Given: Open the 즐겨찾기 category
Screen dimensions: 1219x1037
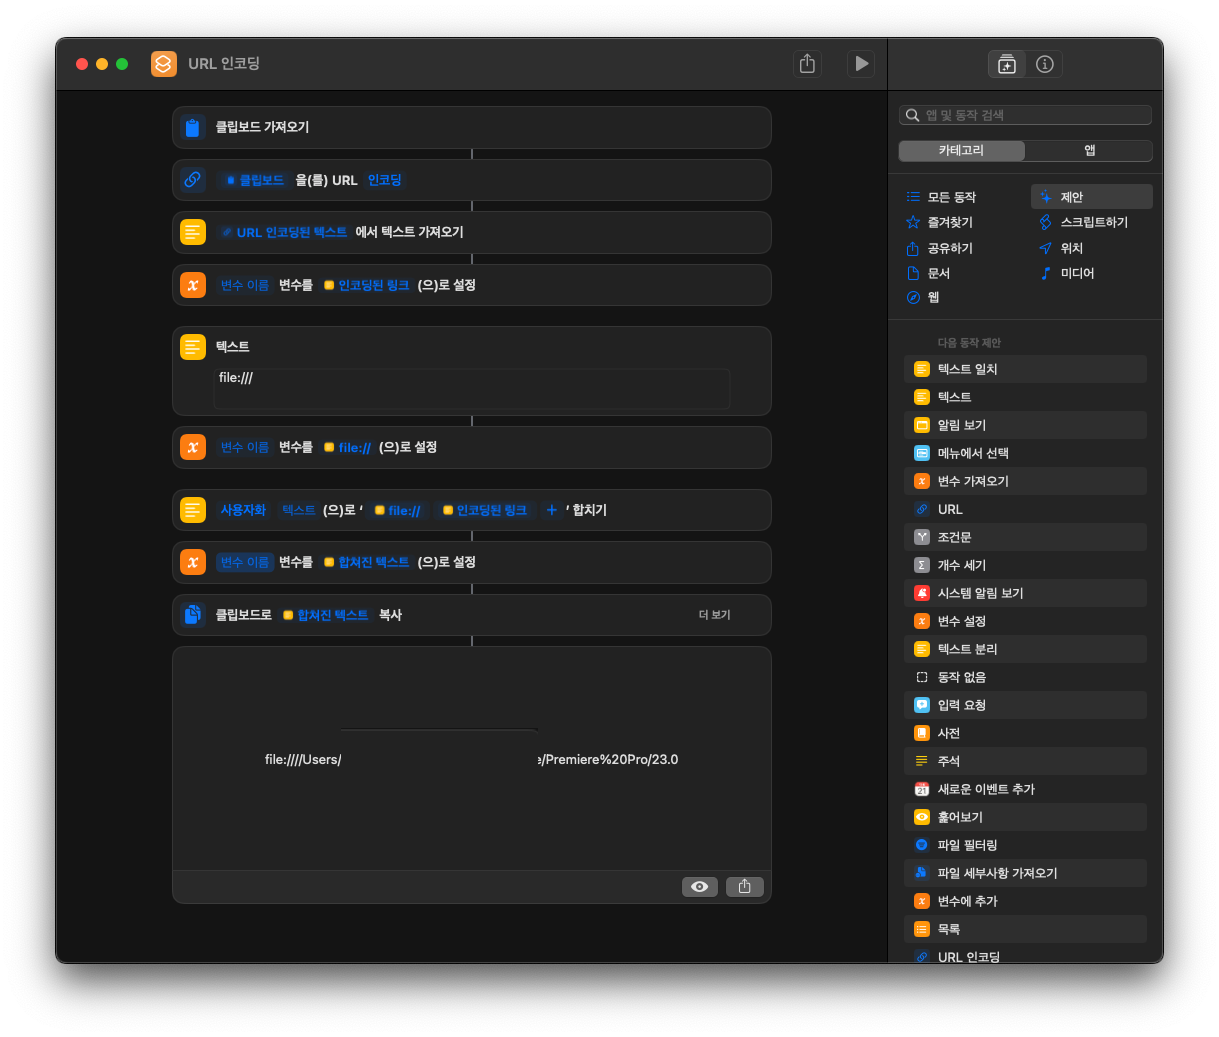Looking at the screenshot, I should [x=939, y=222].
